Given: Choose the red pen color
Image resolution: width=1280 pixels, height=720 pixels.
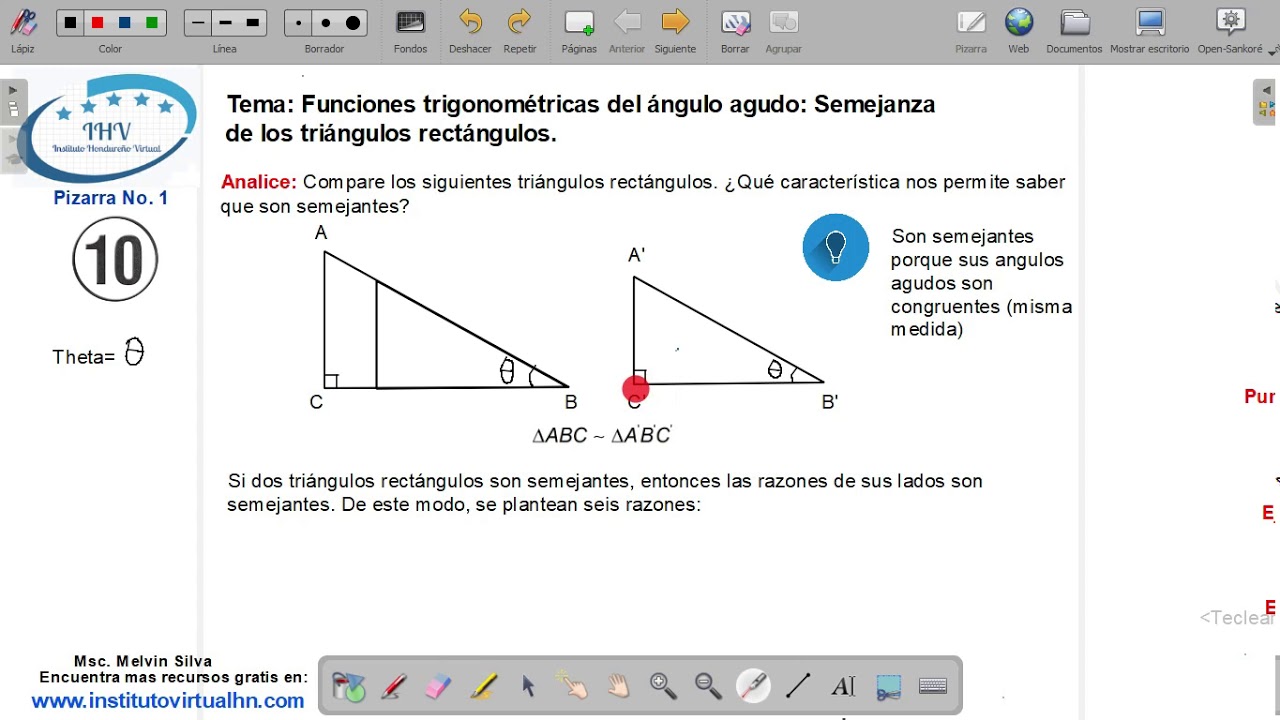Looking at the screenshot, I should coord(97,23).
